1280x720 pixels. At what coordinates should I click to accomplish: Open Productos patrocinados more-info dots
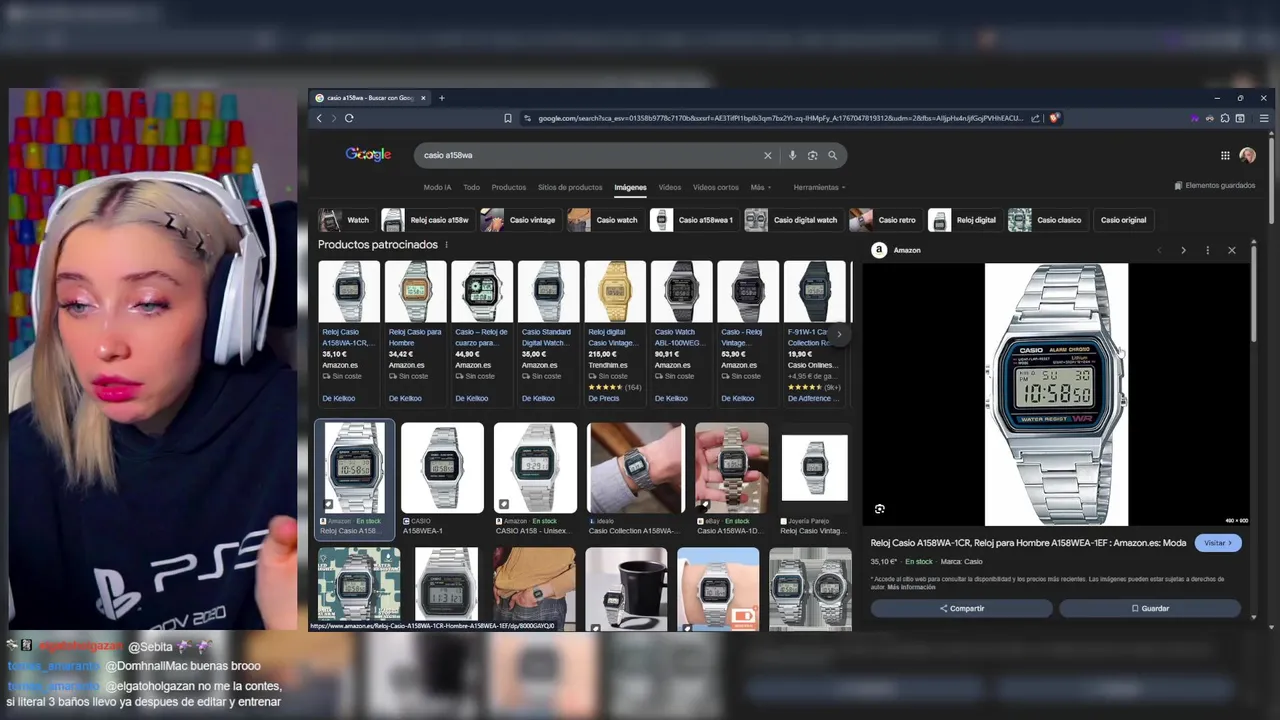(446, 245)
